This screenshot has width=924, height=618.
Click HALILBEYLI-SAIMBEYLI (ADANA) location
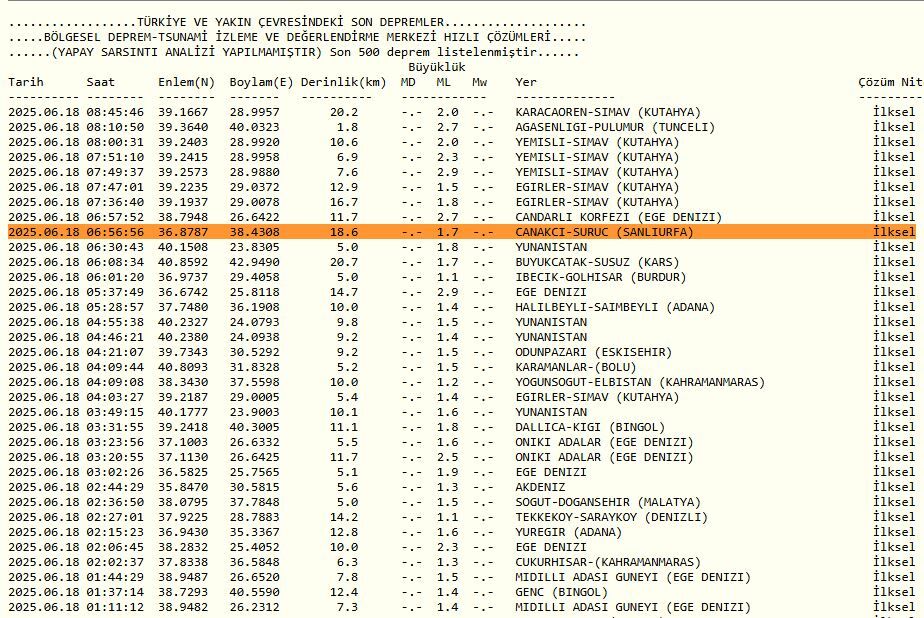(615, 307)
